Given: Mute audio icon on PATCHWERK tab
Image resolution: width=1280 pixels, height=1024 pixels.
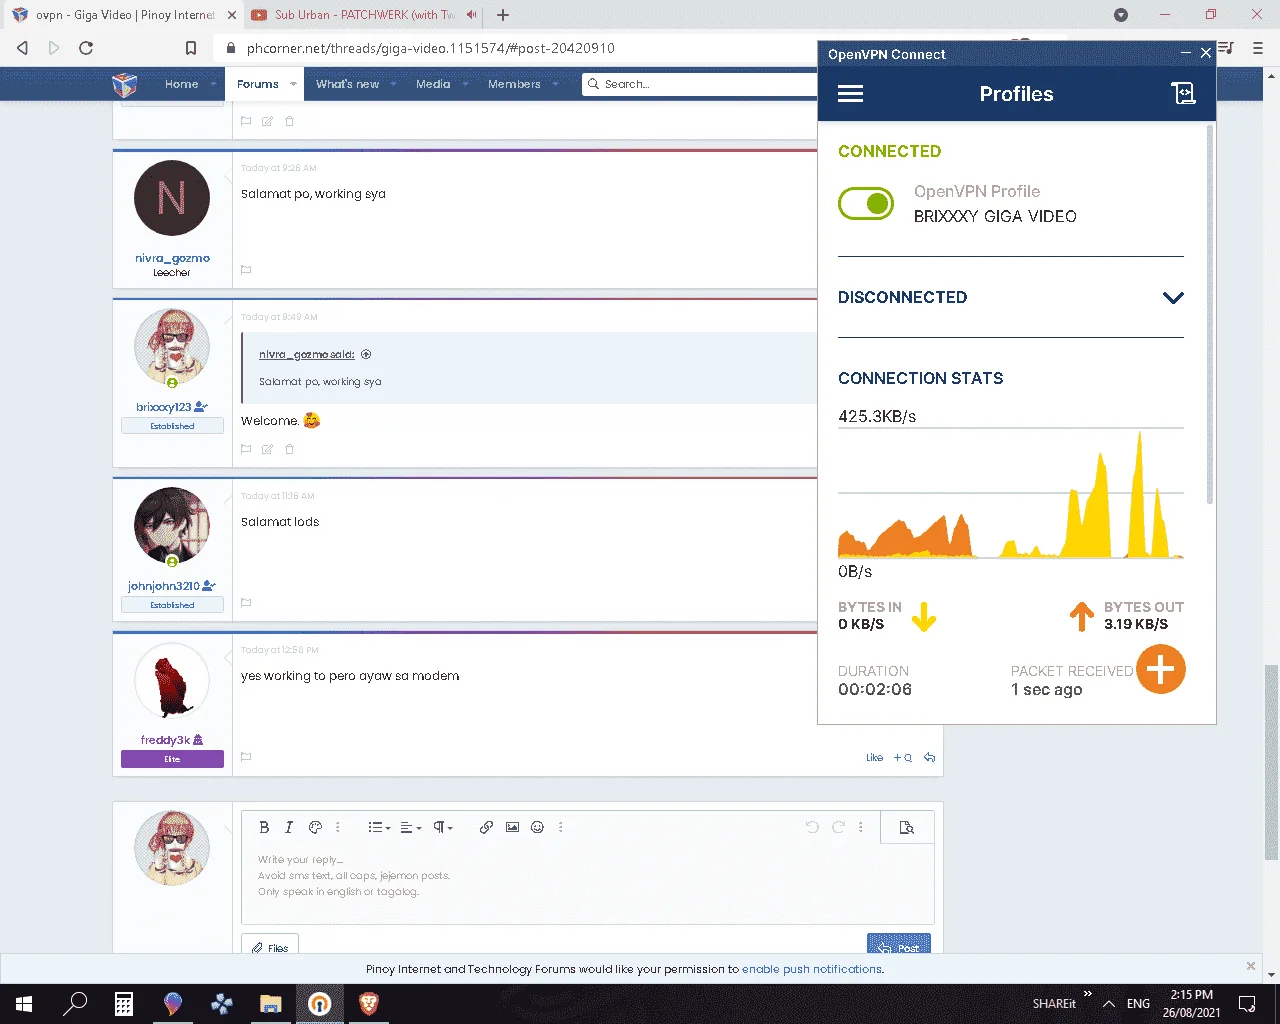Looking at the screenshot, I should [x=471, y=15].
